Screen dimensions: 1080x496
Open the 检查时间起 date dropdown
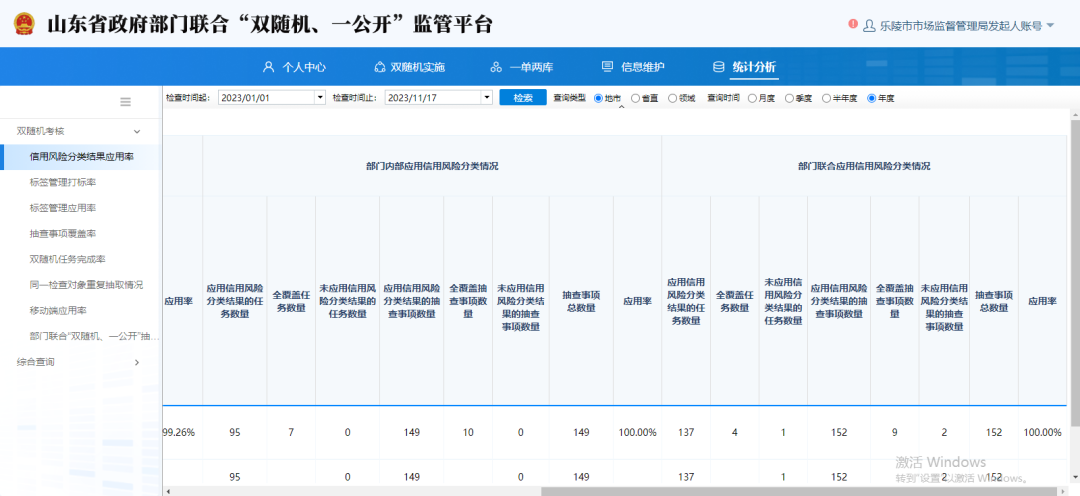tap(320, 98)
